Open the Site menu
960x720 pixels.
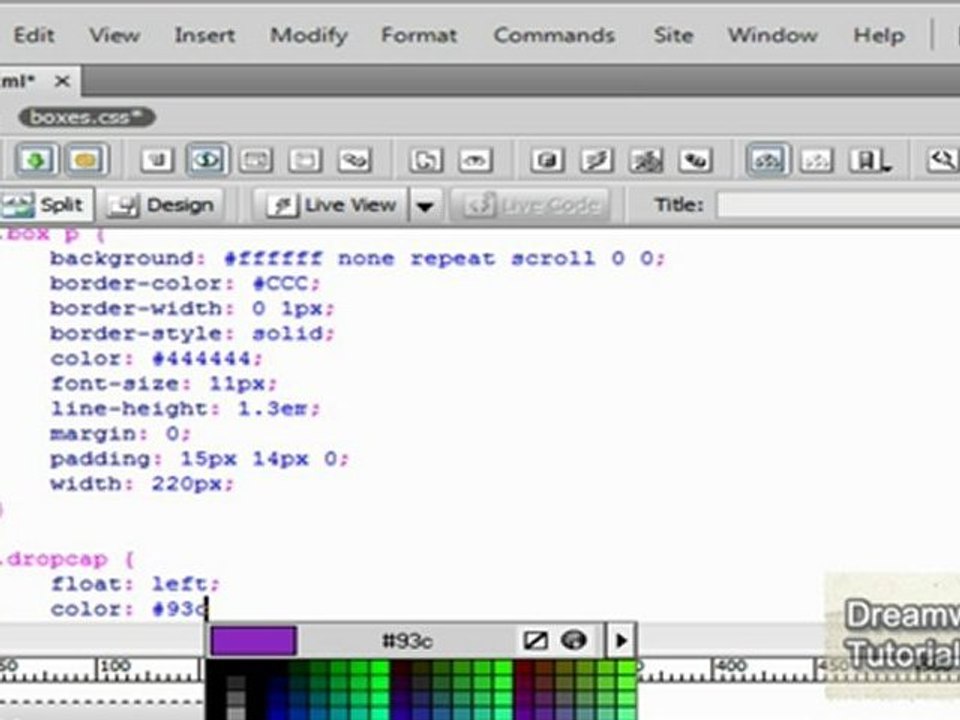click(673, 35)
